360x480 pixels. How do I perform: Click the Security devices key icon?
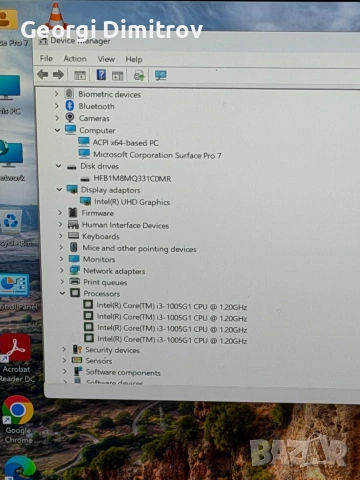tap(77, 349)
